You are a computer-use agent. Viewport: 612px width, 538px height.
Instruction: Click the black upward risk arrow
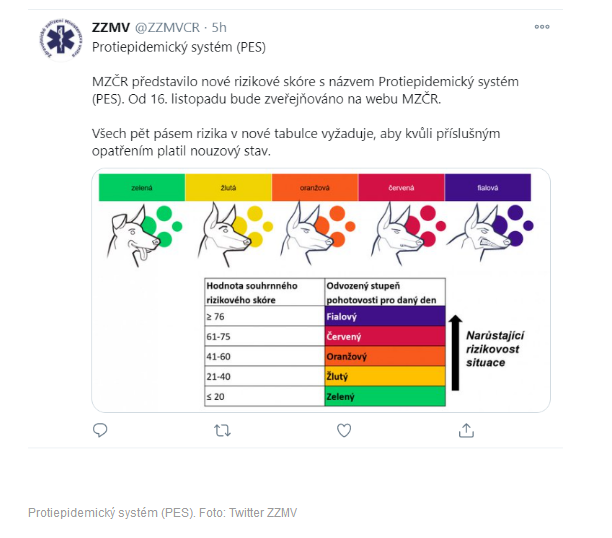tap(455, 353)
